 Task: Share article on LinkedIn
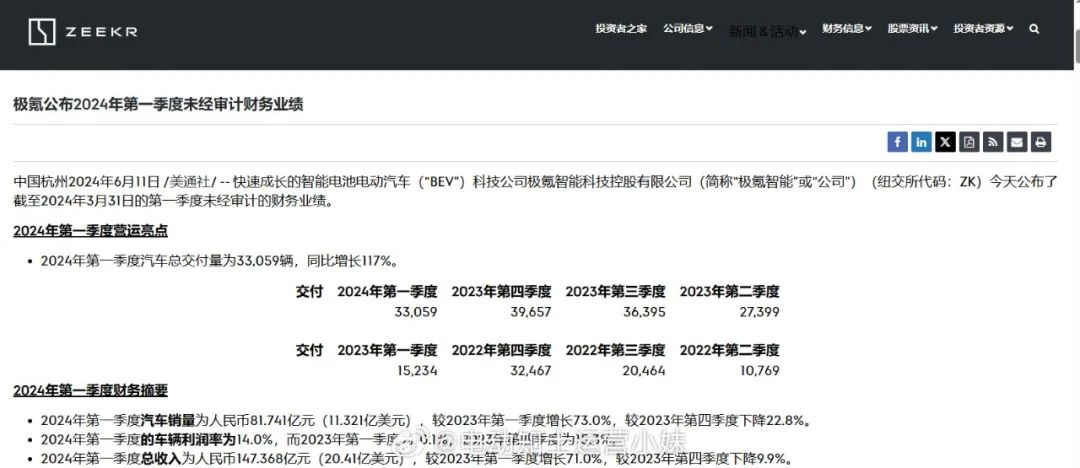pyautogui.click(x=921, y=142)
